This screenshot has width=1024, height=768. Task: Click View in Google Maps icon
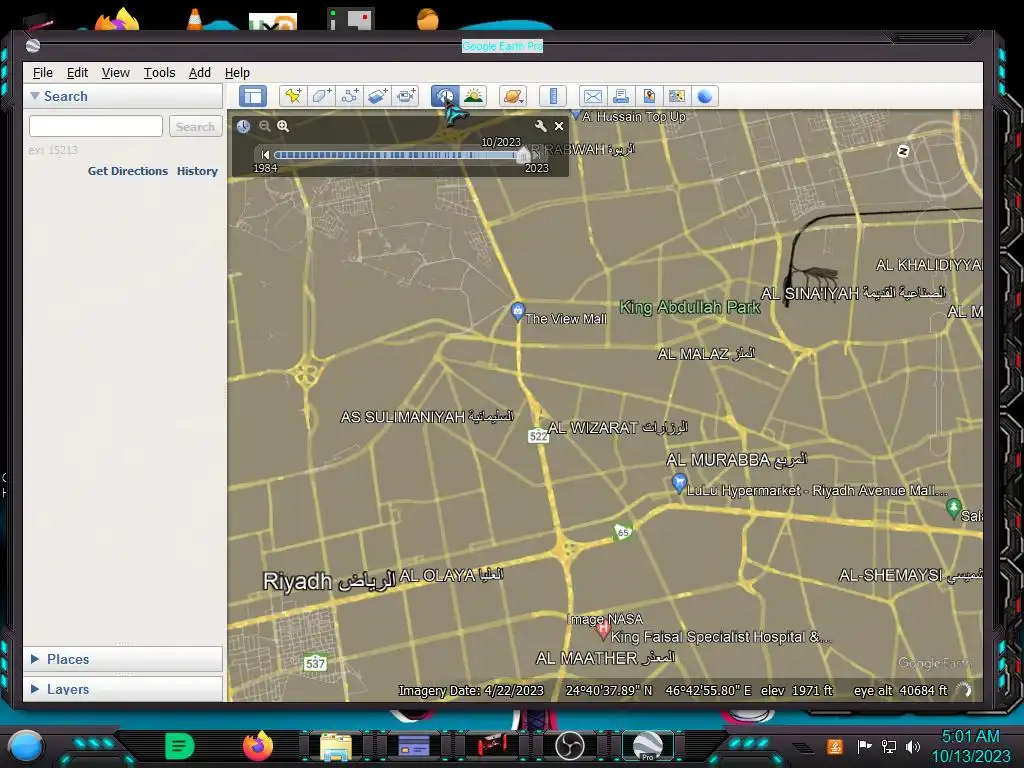(x=677, y=97)
